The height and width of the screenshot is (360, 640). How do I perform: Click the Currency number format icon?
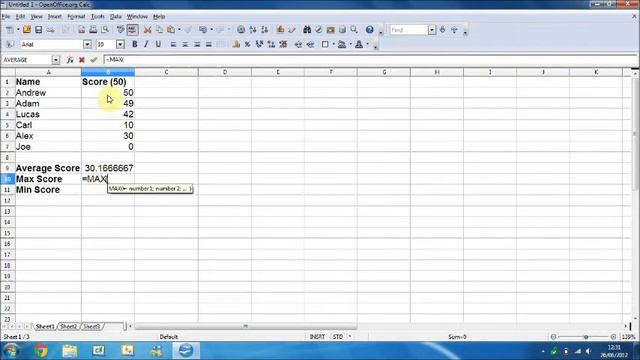point(236,44)
